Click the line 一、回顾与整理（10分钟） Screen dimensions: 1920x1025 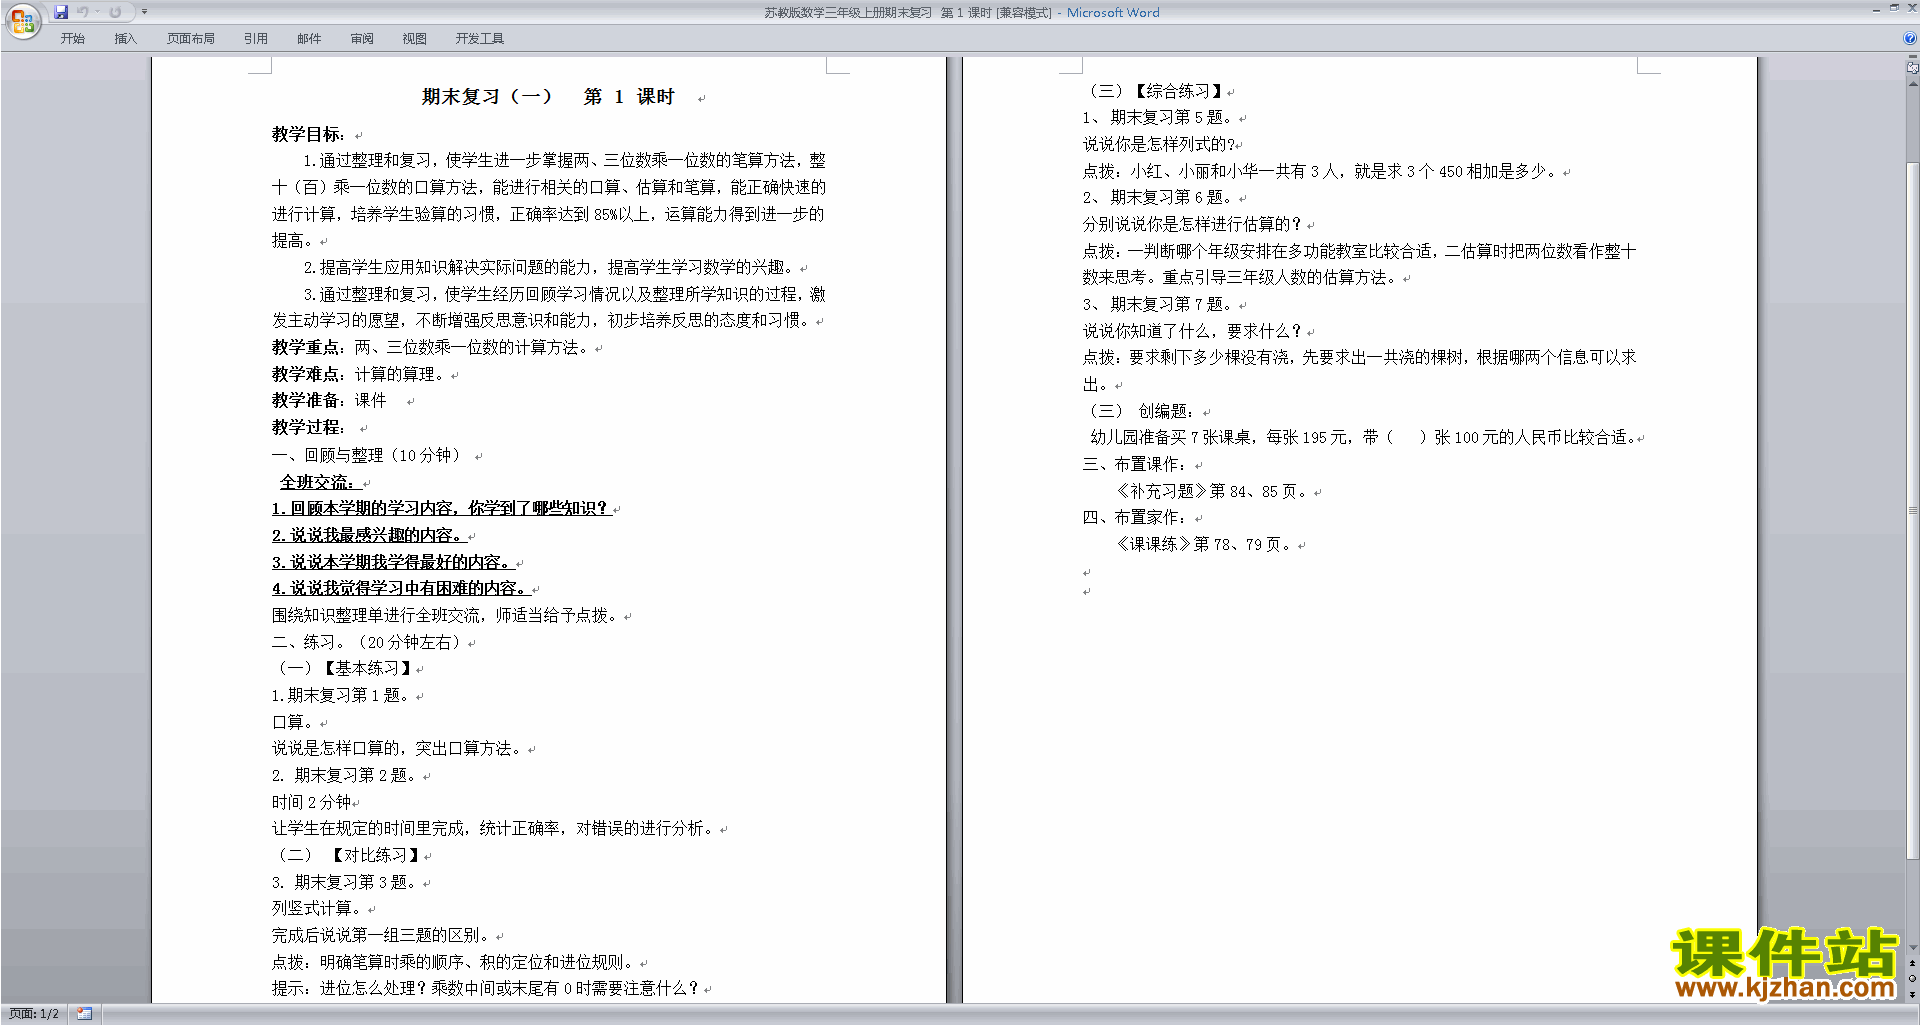click(369, 455)
